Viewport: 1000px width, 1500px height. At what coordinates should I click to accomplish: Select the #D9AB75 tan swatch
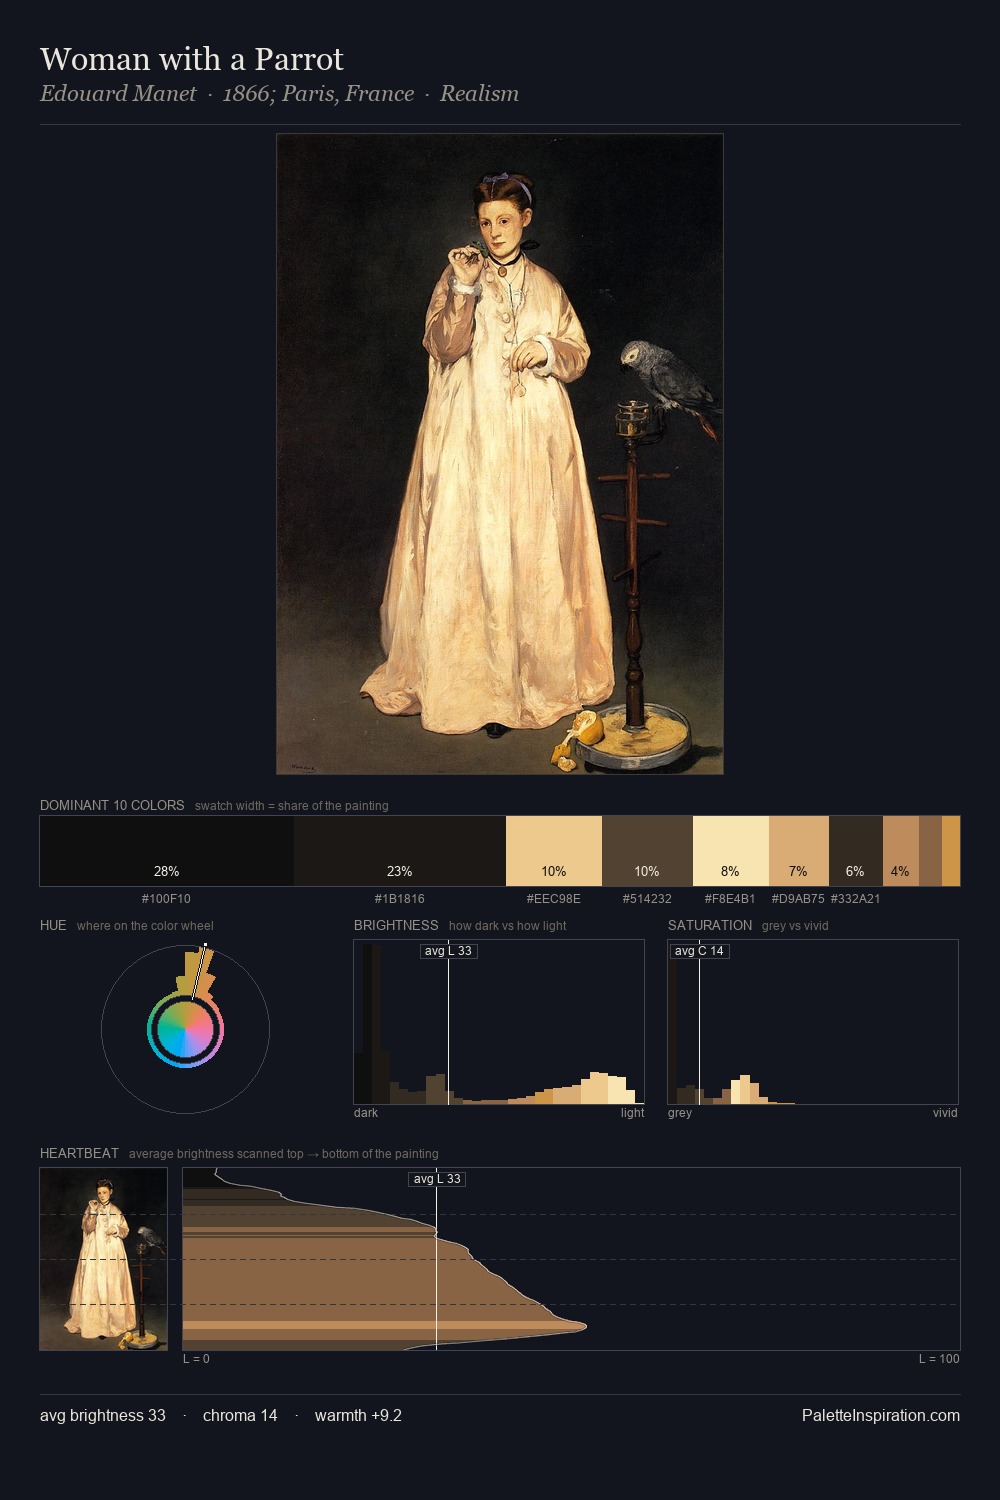click(x=799, y=851)
